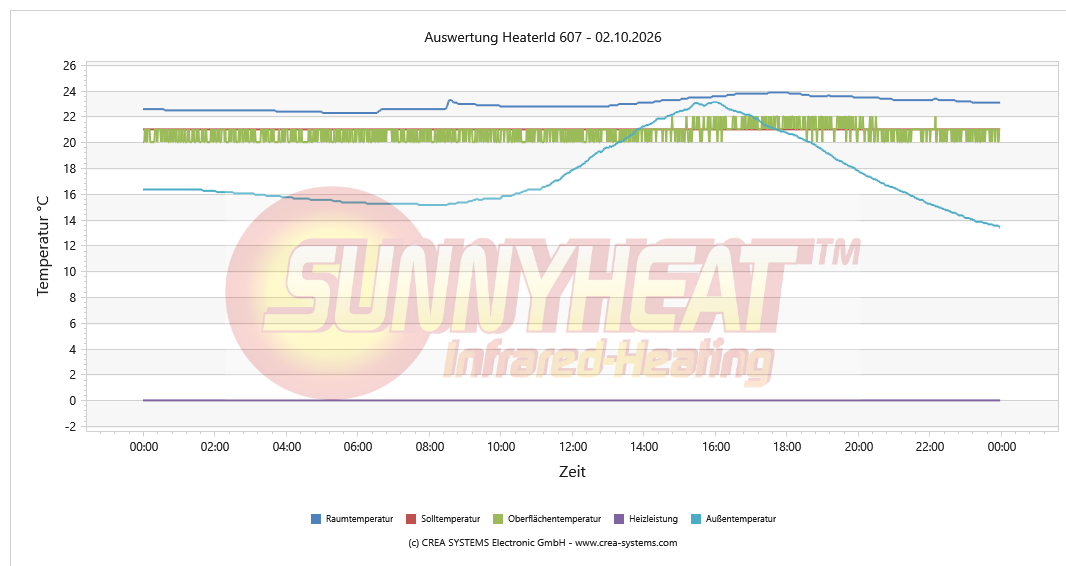Click the 10:00 time axis label

pyautogui.click(x=501, y=447)
